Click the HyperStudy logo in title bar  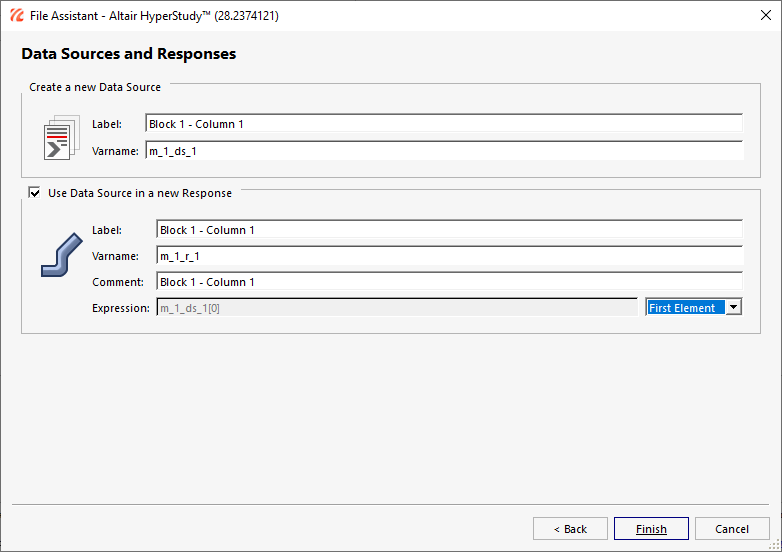(17, 15)
